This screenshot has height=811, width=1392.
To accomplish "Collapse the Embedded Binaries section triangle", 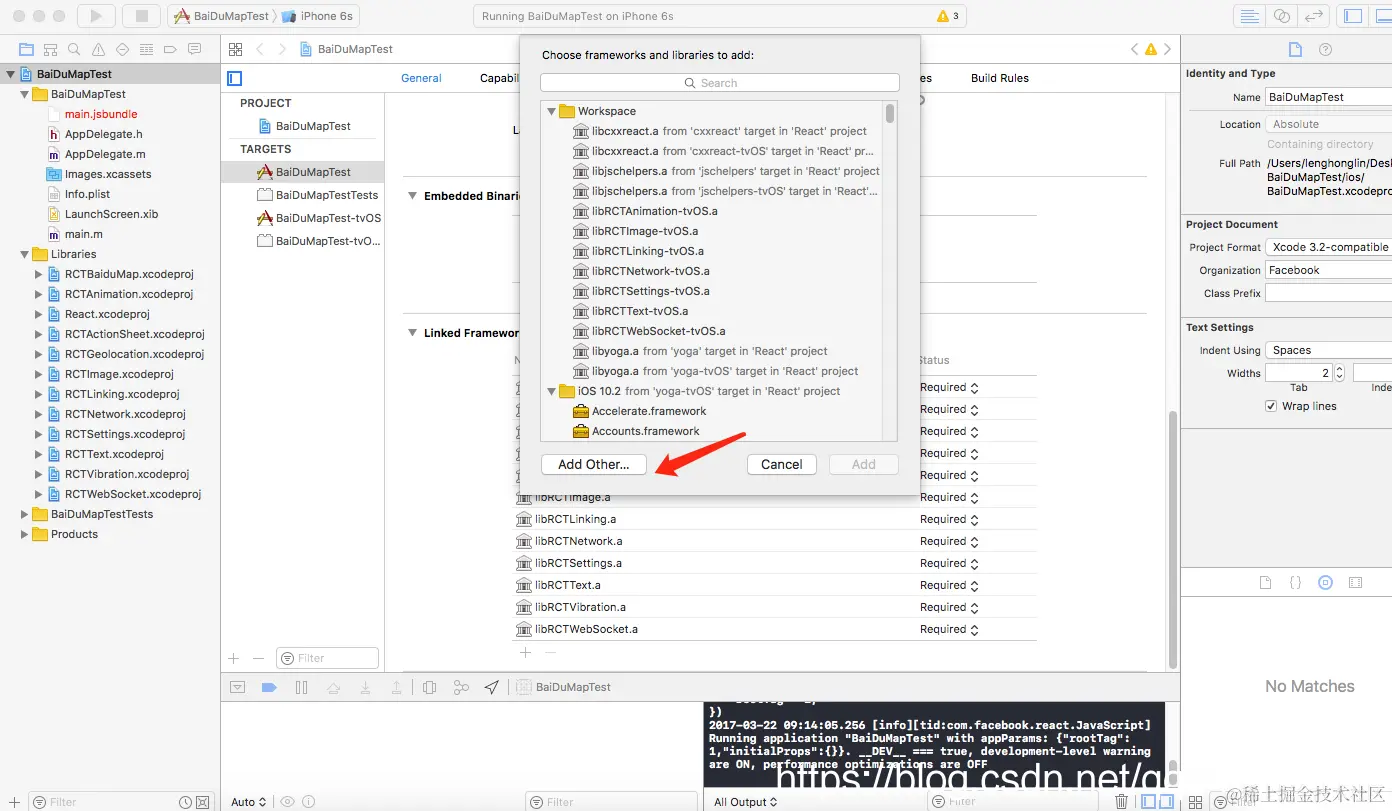I will pyautogui.click(x=412, y=196).
